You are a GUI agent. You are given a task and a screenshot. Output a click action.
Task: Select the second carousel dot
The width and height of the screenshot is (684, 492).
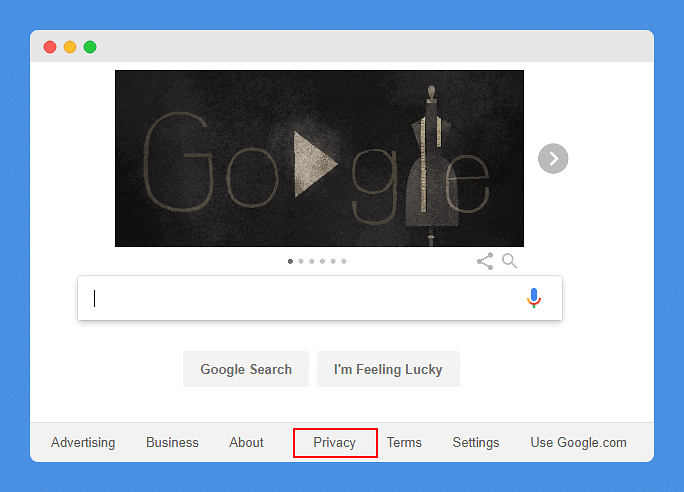[x=301, y=261]
